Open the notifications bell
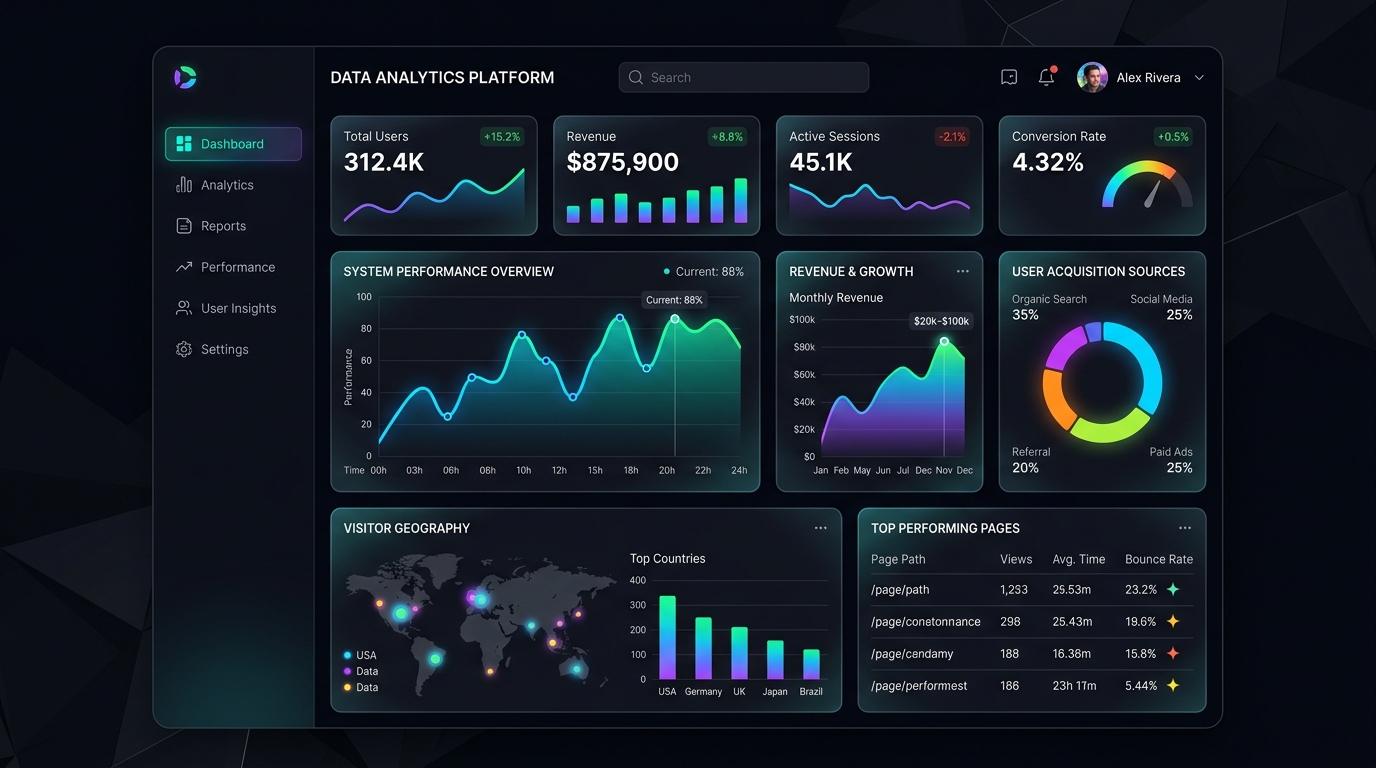This screenshot has height=768, width=1376. (x=1047, y=76)
